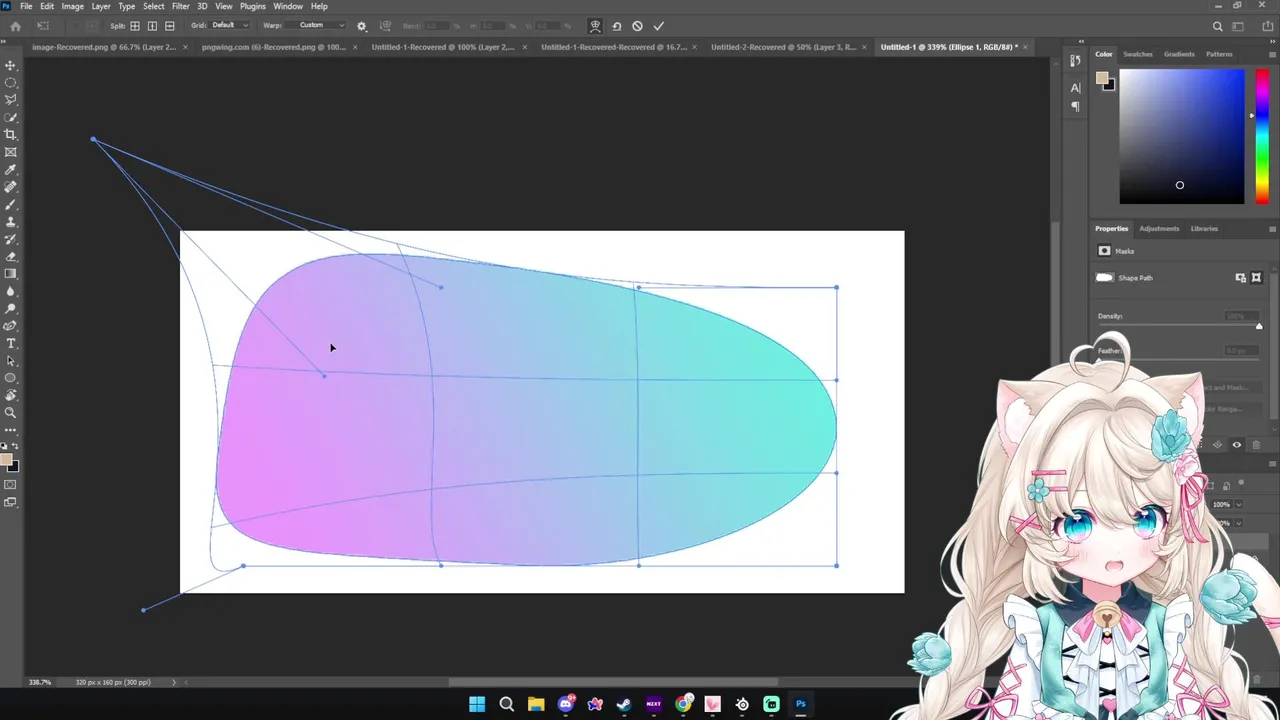1280x720 pixels.
Task: Open the Edit Toolbar ellipsis menu
Action: [11, 430]
